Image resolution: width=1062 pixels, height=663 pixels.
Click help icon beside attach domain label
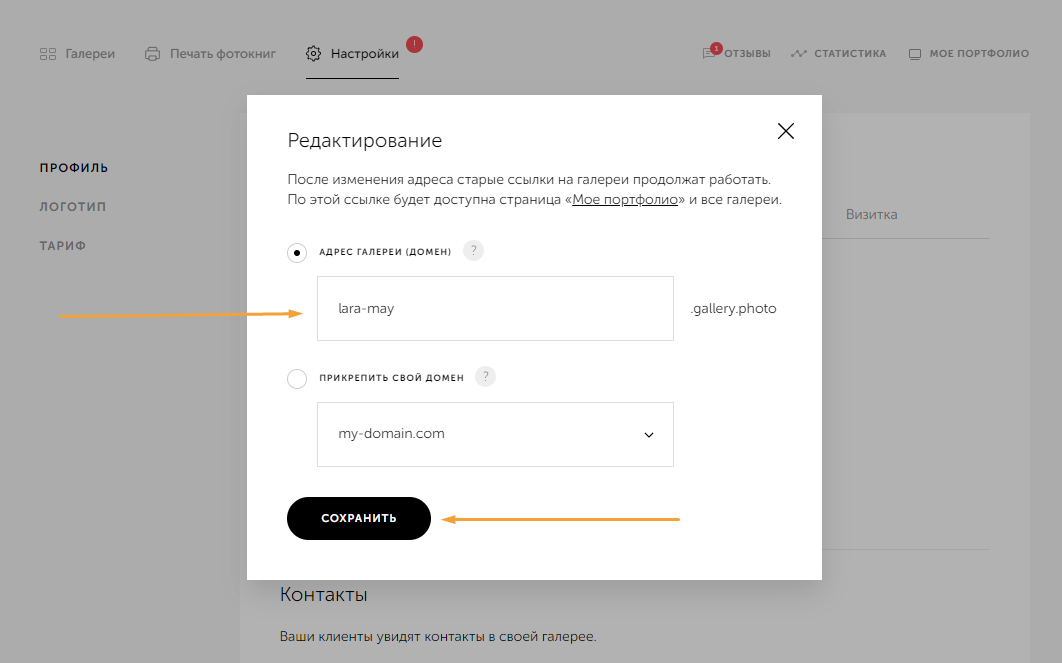click(486, 377)
